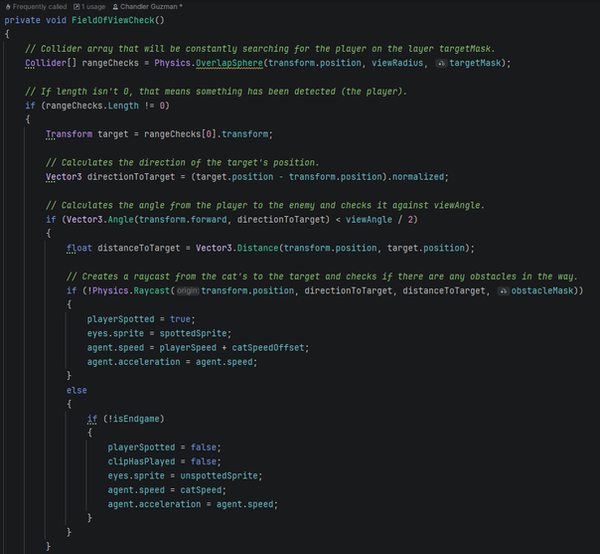
Task: Click the targetMask argument text
Action: [x=475, y=63]
